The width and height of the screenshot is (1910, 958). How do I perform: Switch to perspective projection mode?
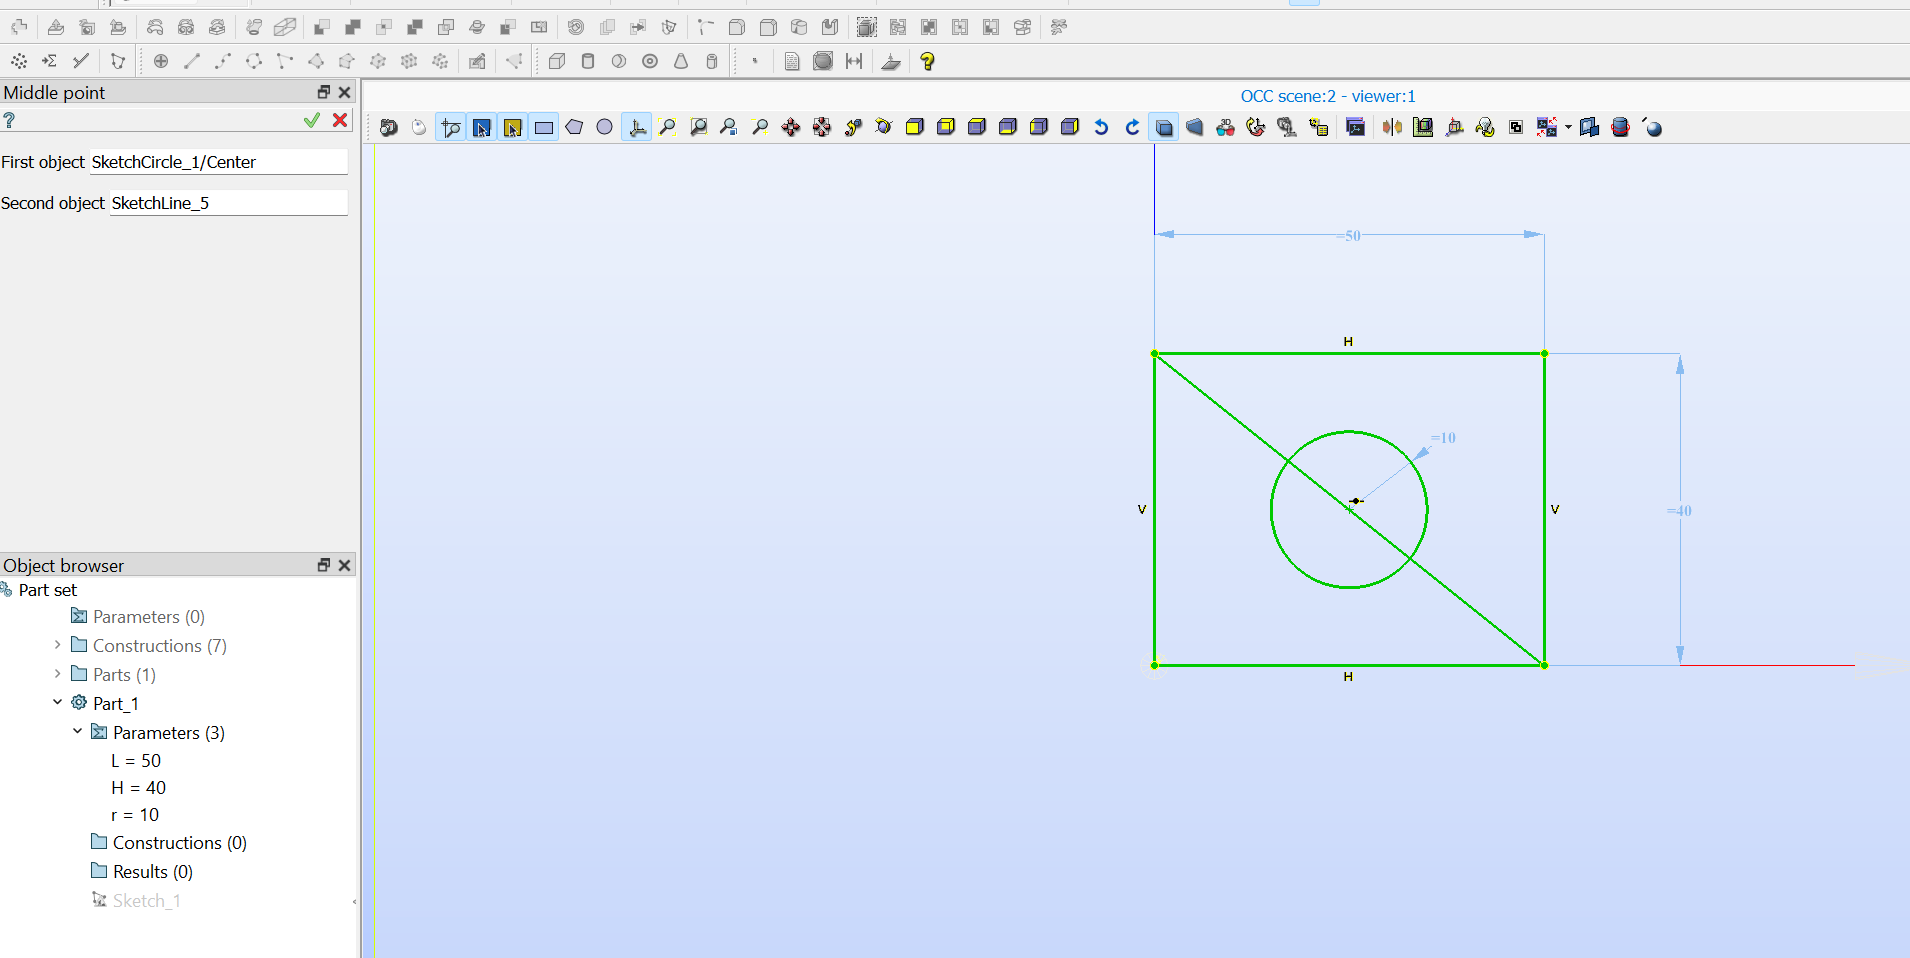click(1195, 127)
